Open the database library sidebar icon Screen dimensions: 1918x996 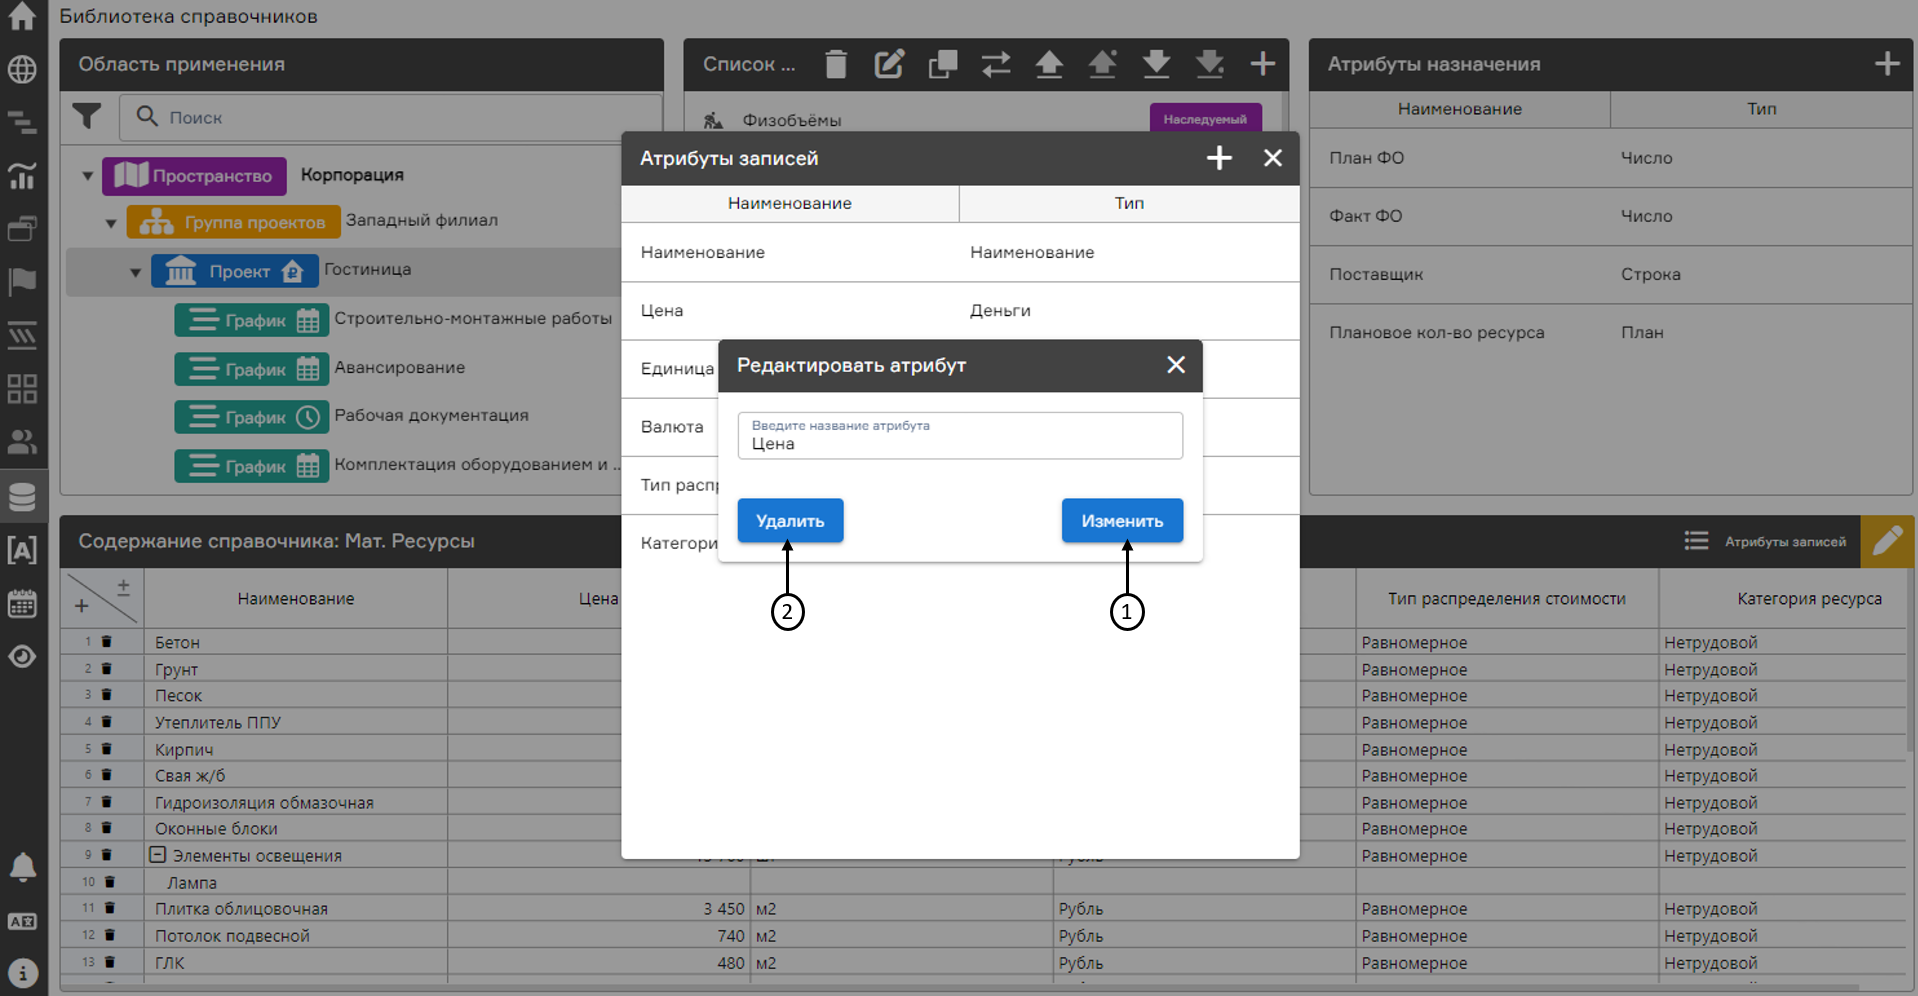pyautogui.click(x=22, y=496)
